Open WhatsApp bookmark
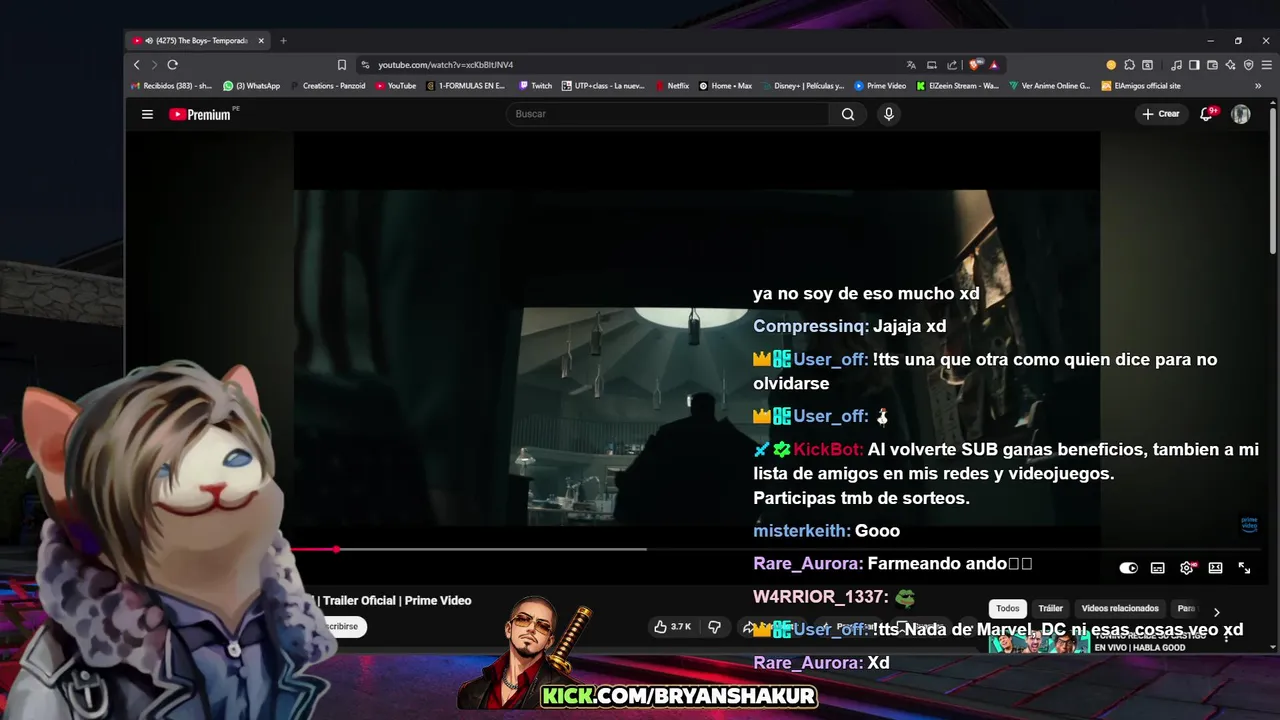Viewport: 1280px width, 720px height. [x=252, y=86]
